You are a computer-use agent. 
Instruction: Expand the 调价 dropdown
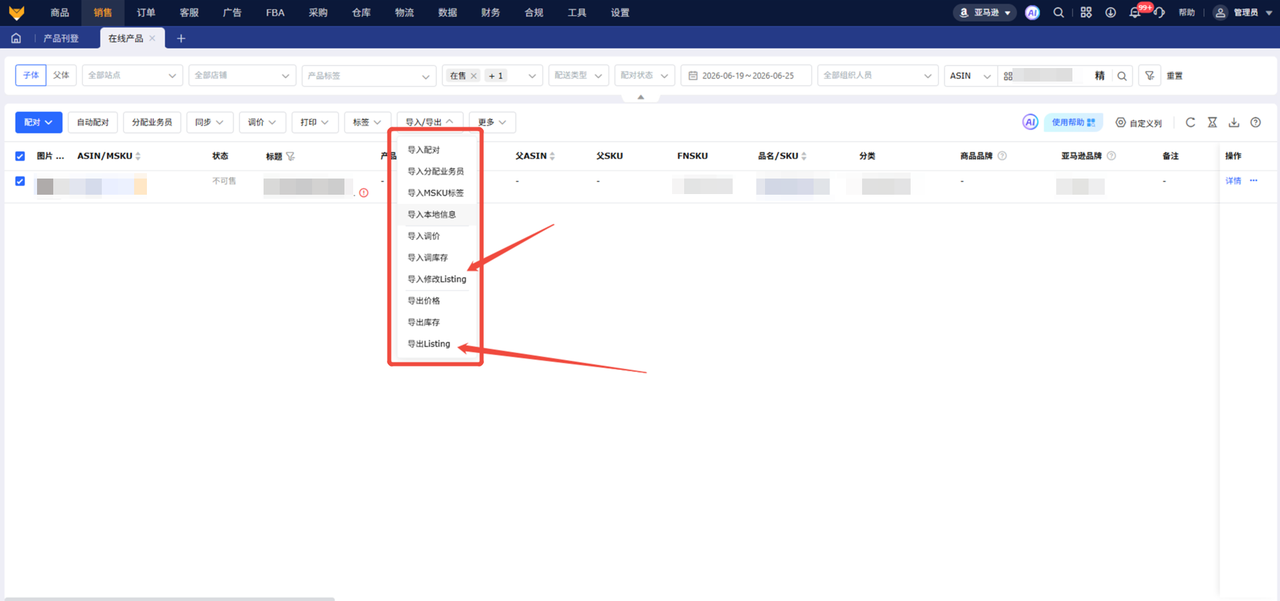262,122
